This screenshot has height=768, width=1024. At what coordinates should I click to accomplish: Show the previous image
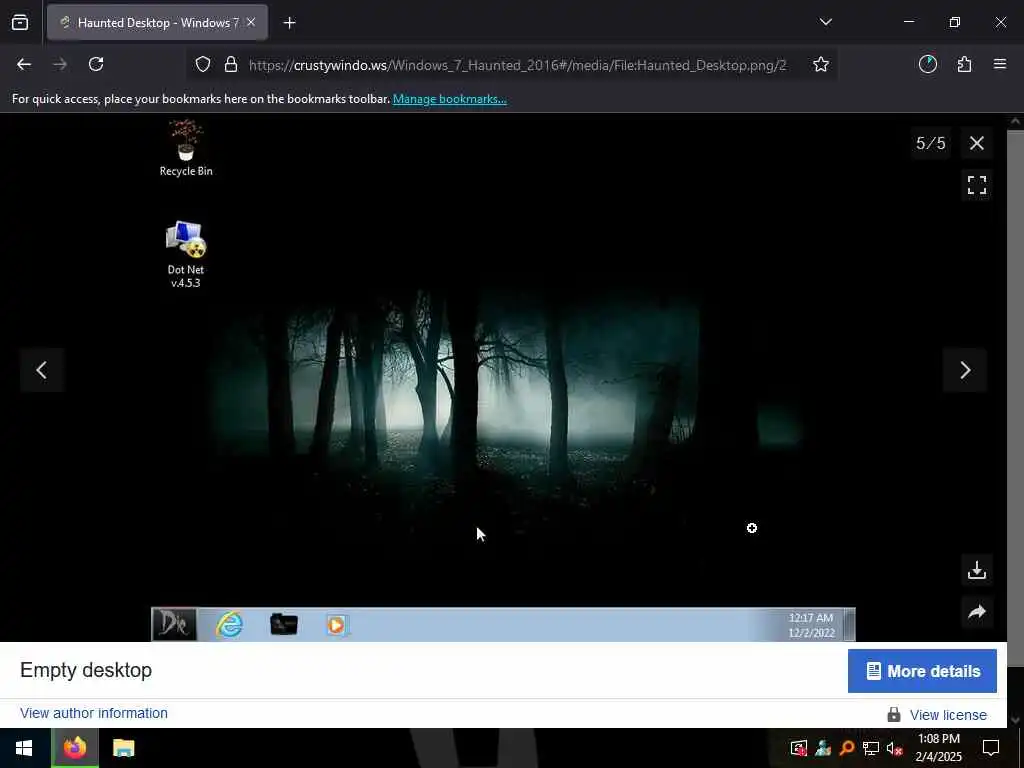42,370
